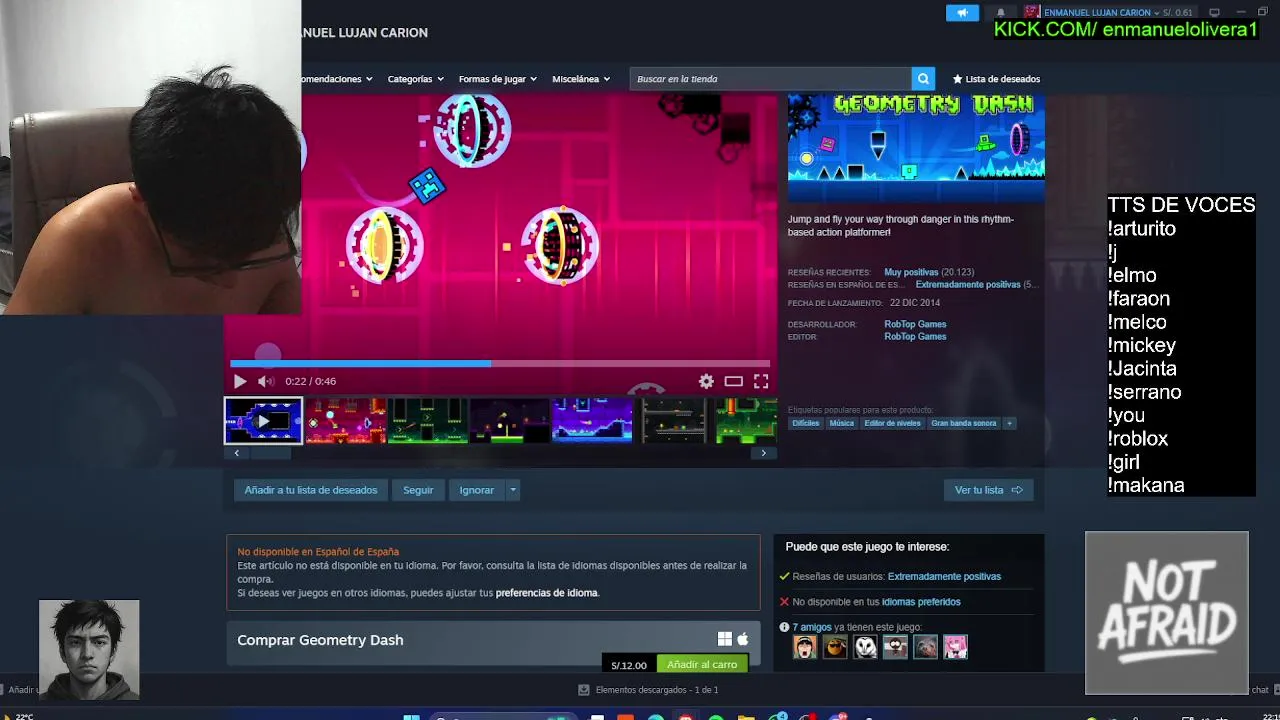This screenshot has height=720, width=1280.
Task: Open editor RobTop Games link
Action: tap(915, 337)
